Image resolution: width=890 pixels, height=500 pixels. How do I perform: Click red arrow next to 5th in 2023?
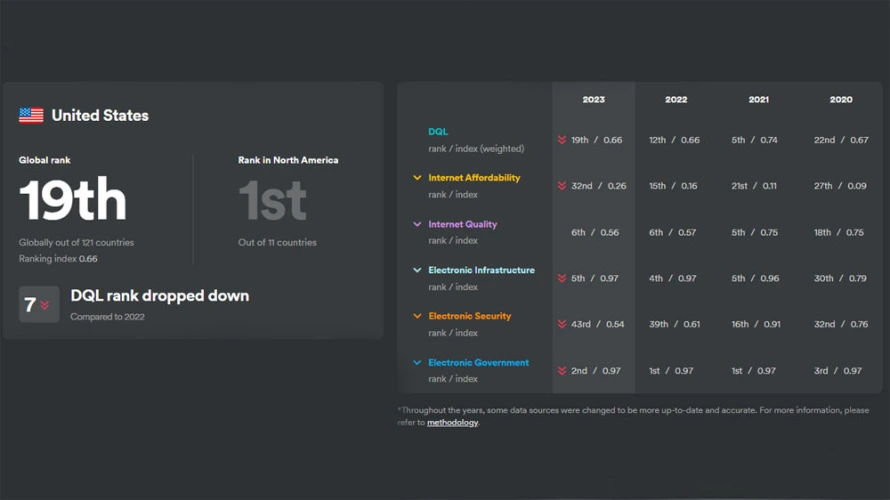[x=562, y=278]
